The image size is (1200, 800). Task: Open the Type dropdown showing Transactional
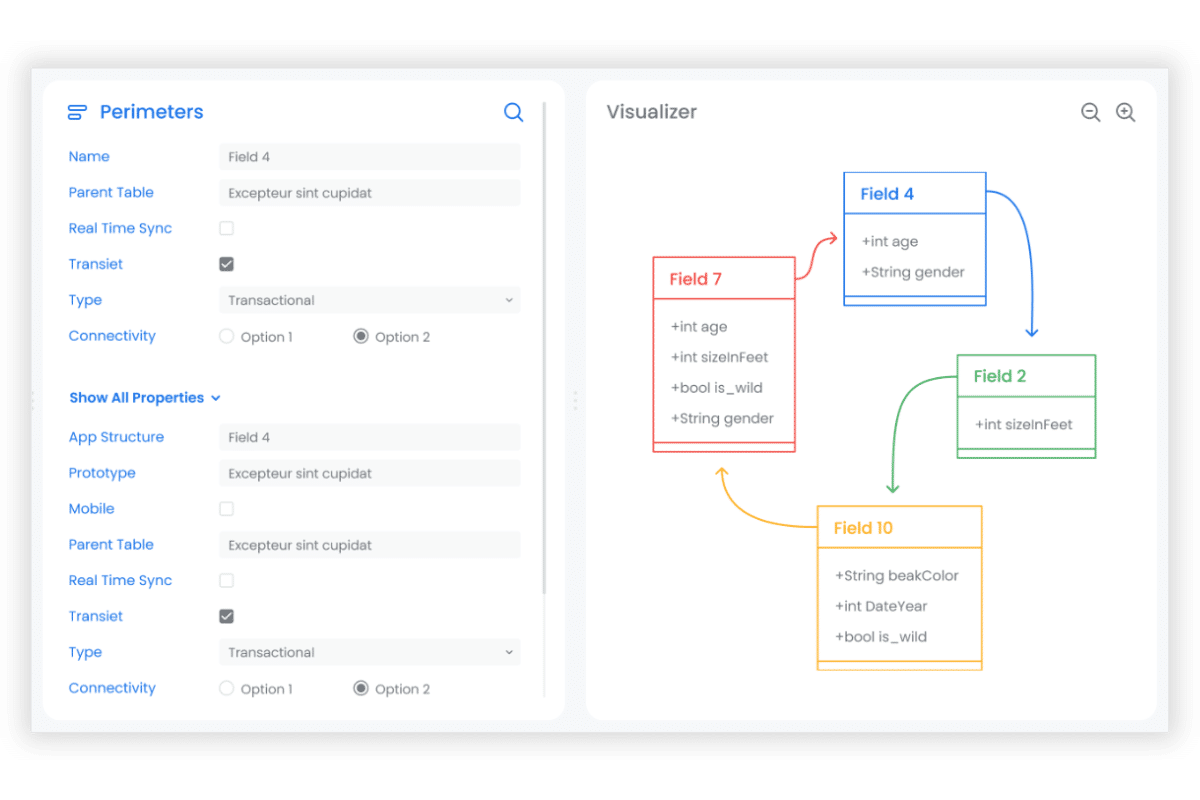369,300
